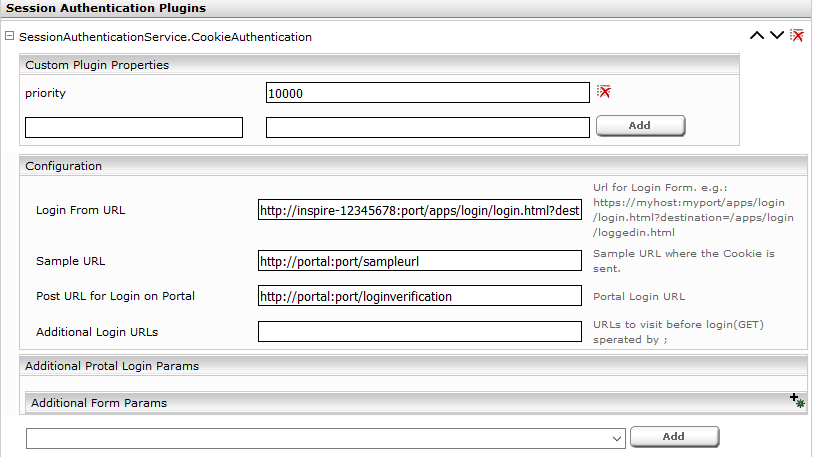
Task: Select the Session Authentication Plugins title
Action: point(106,8)
